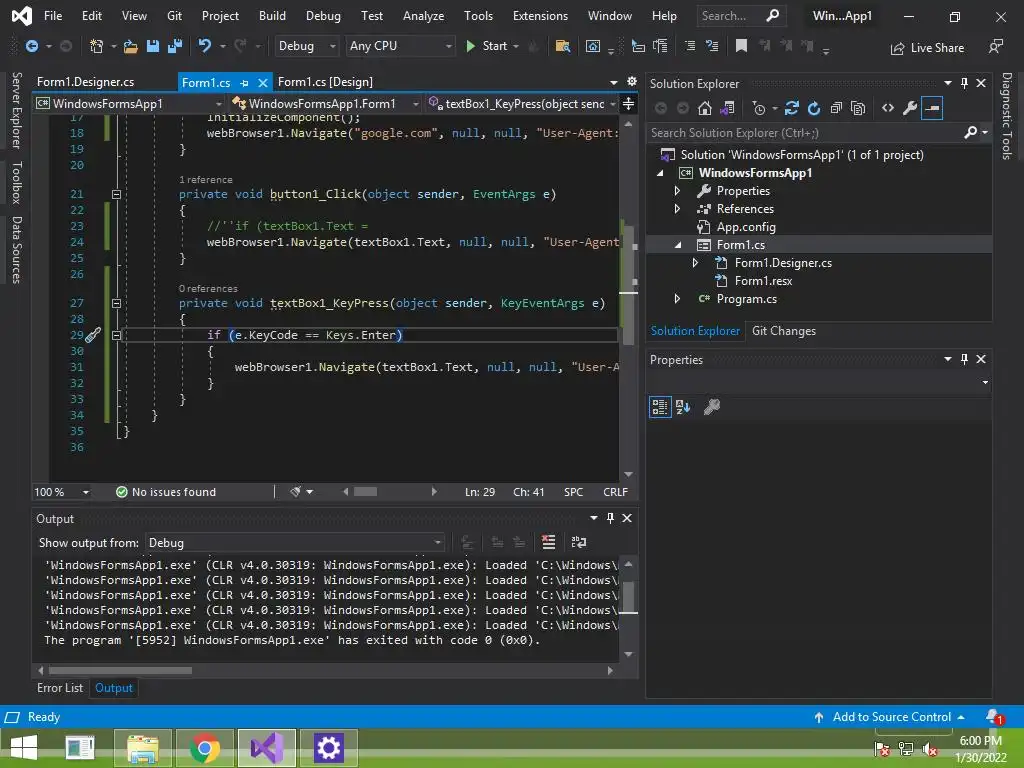1024x768 pixels.
Task: Click Add to Source Control in status bar
Action: 891,717
